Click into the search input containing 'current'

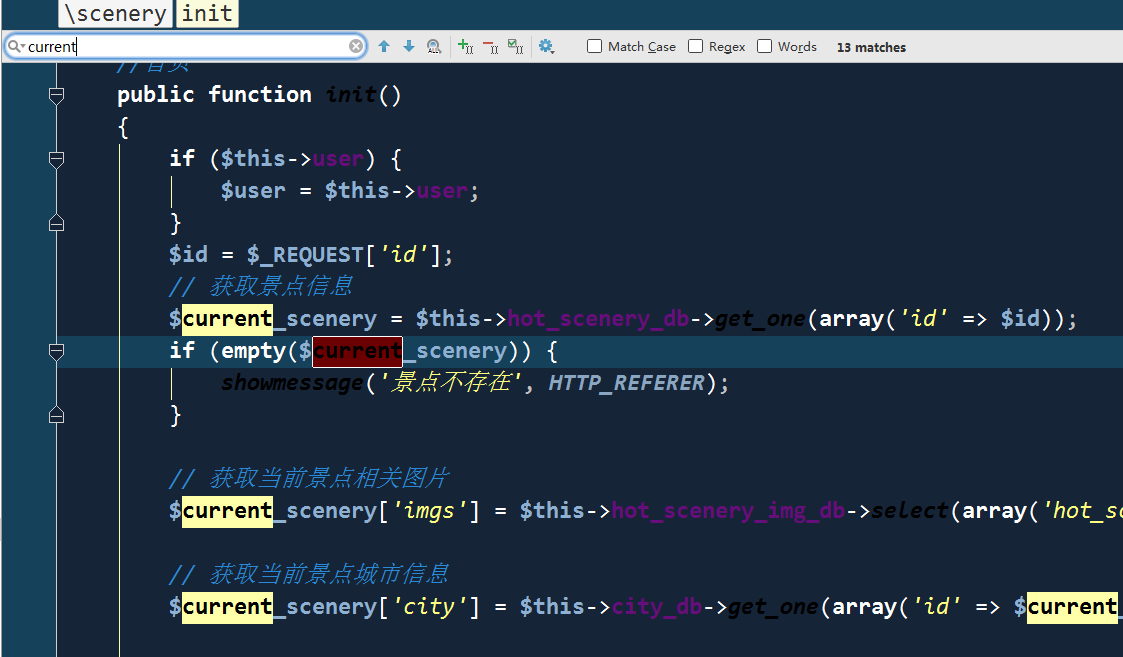(186, 47)
